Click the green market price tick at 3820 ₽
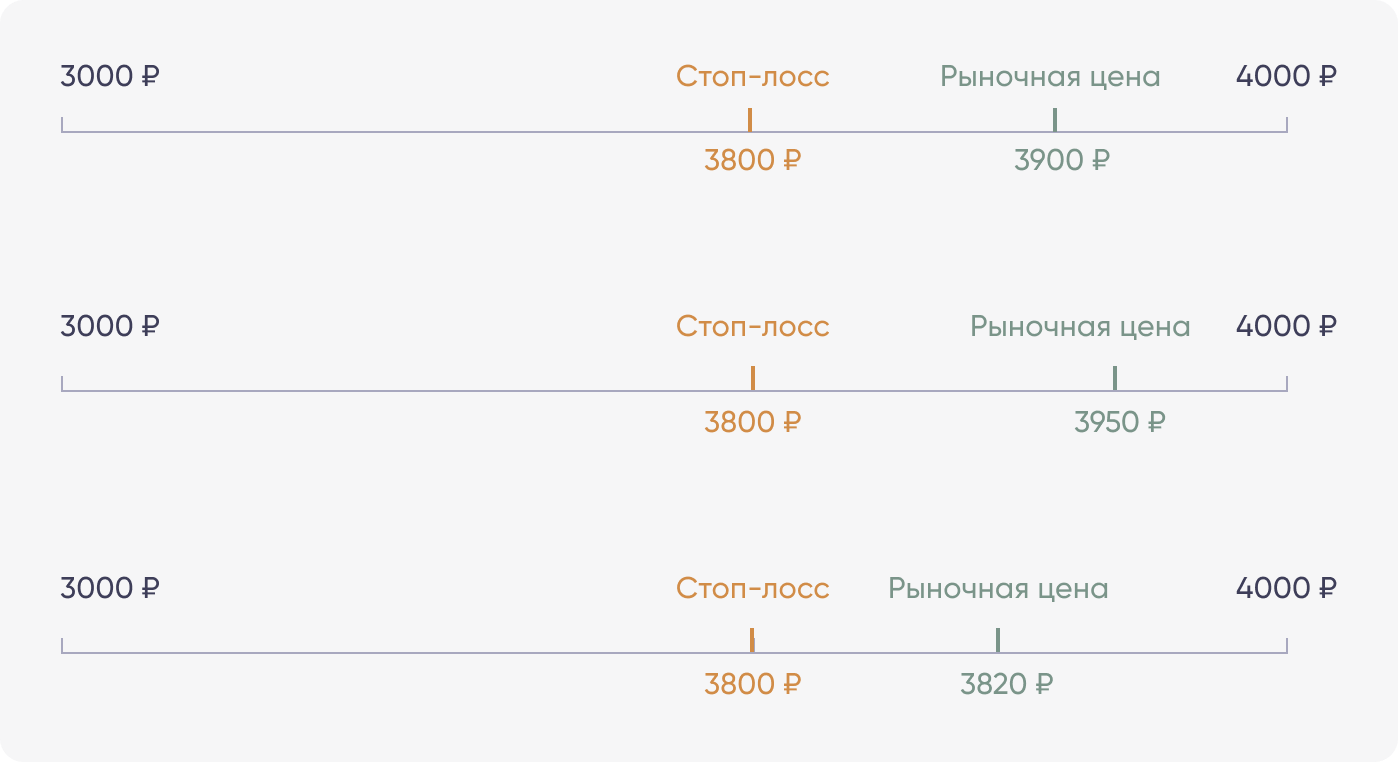This screenshot has height=762, width=1398. click(997, 640)
